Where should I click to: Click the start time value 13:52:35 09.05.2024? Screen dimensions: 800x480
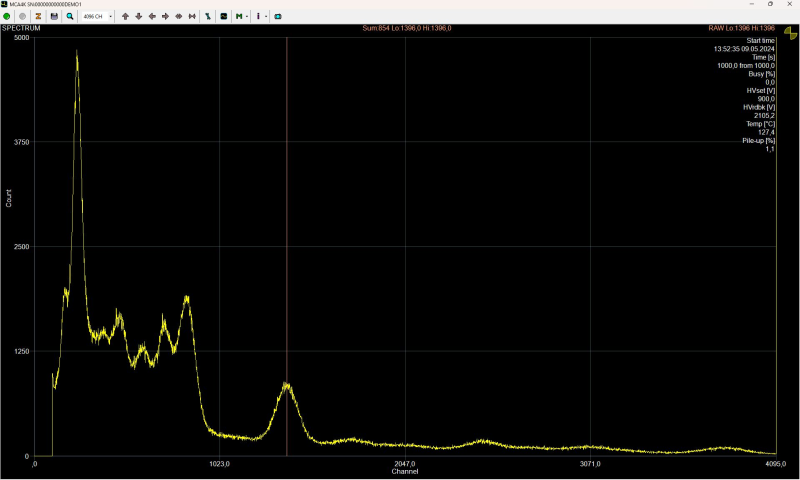[x=744, y=49]
